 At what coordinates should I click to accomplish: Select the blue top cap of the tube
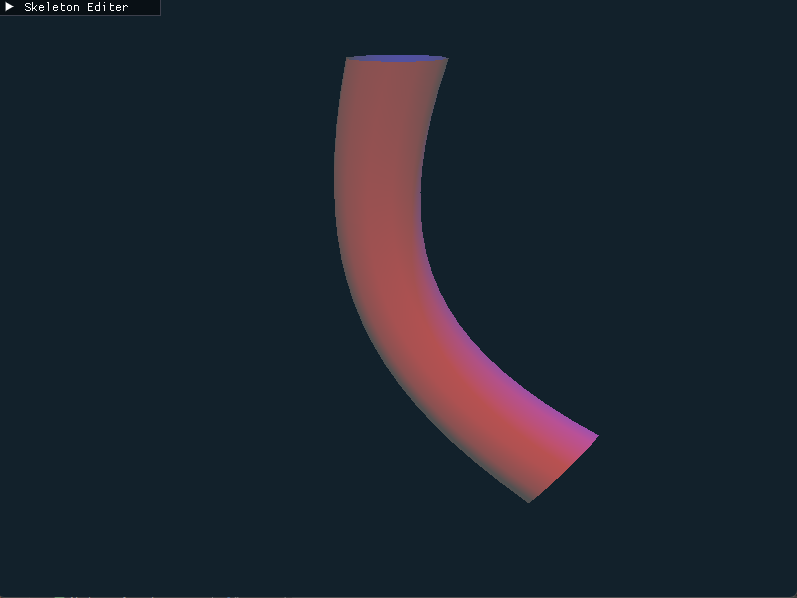tap(397, 58)
